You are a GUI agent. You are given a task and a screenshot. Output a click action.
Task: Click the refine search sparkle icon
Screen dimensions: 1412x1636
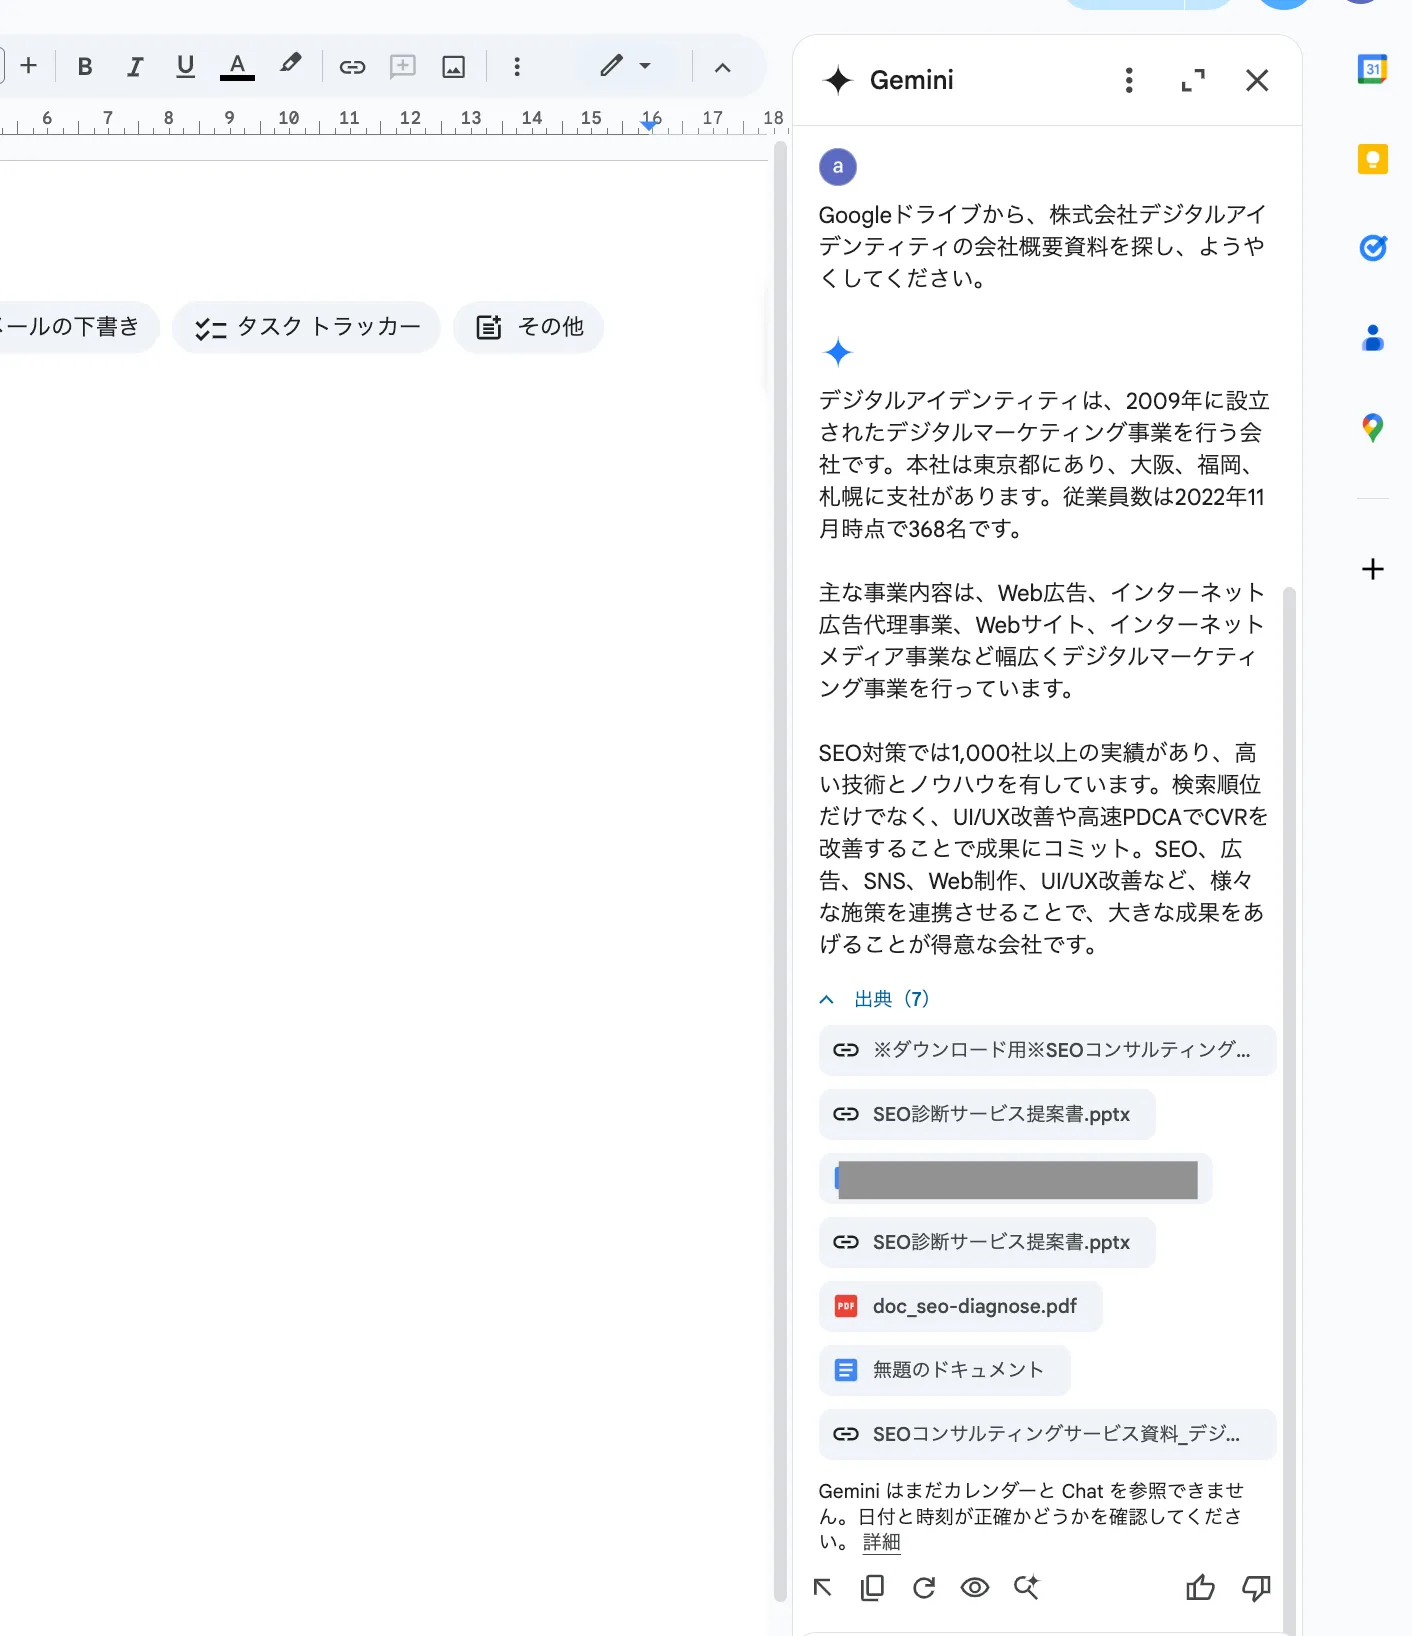[1026, 1587]
